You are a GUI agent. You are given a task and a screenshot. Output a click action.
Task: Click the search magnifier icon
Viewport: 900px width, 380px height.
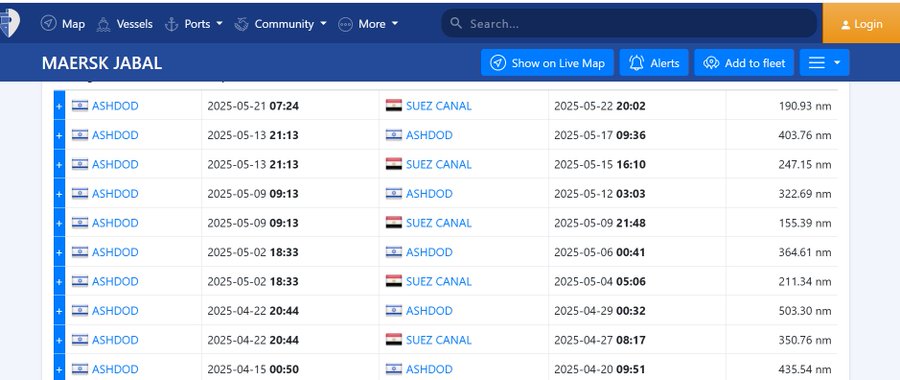point(456,23)
